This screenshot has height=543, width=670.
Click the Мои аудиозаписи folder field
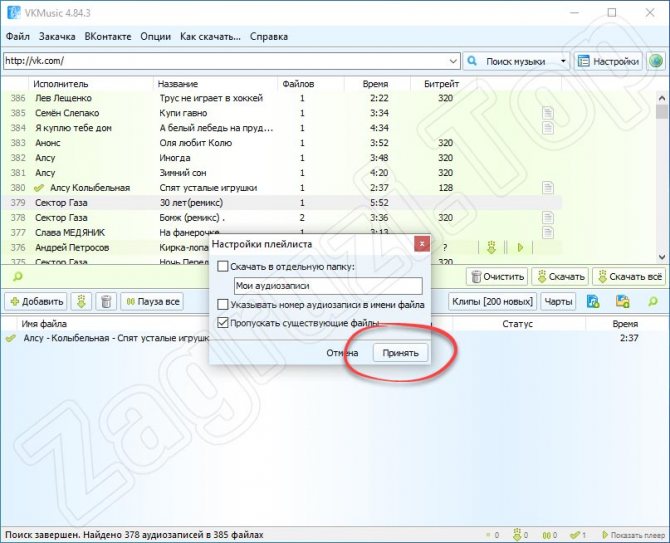point(328,286)
